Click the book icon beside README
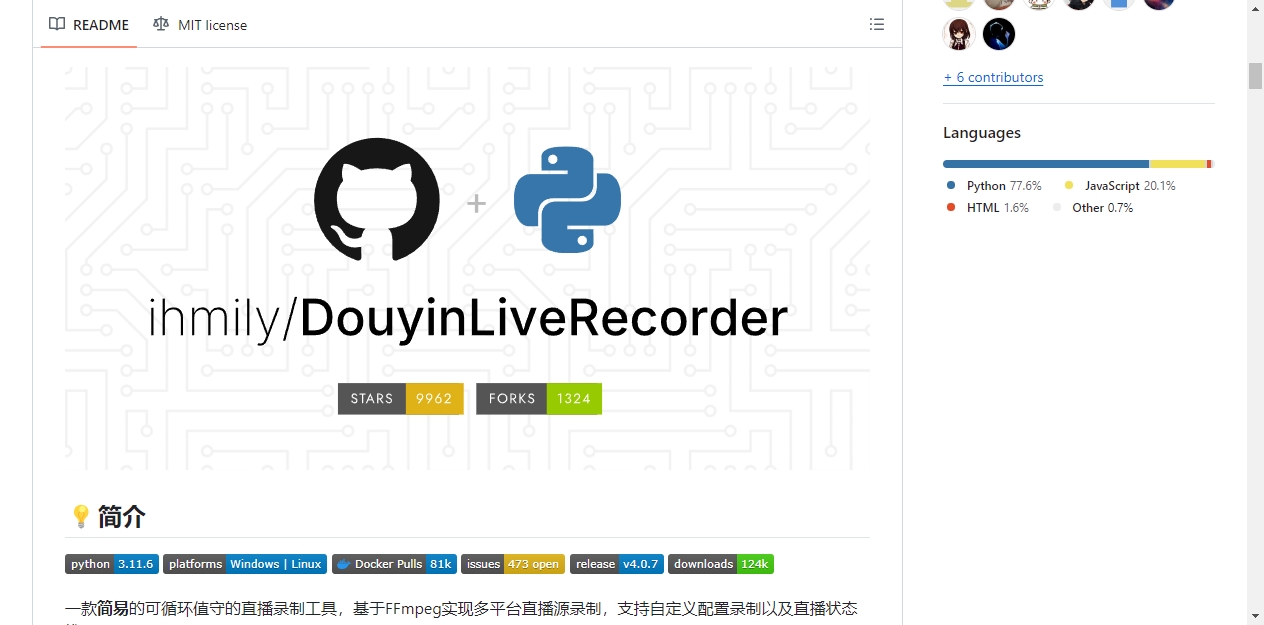This screenshot has height=625, width=1264. click(57, 24)
